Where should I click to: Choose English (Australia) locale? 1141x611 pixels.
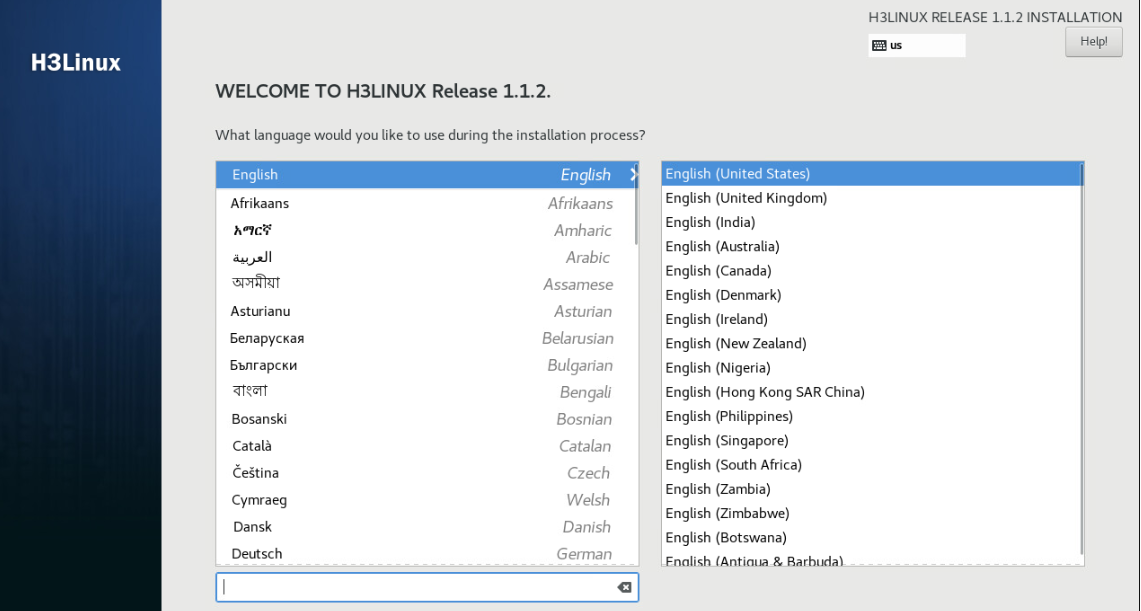[871, 246]
